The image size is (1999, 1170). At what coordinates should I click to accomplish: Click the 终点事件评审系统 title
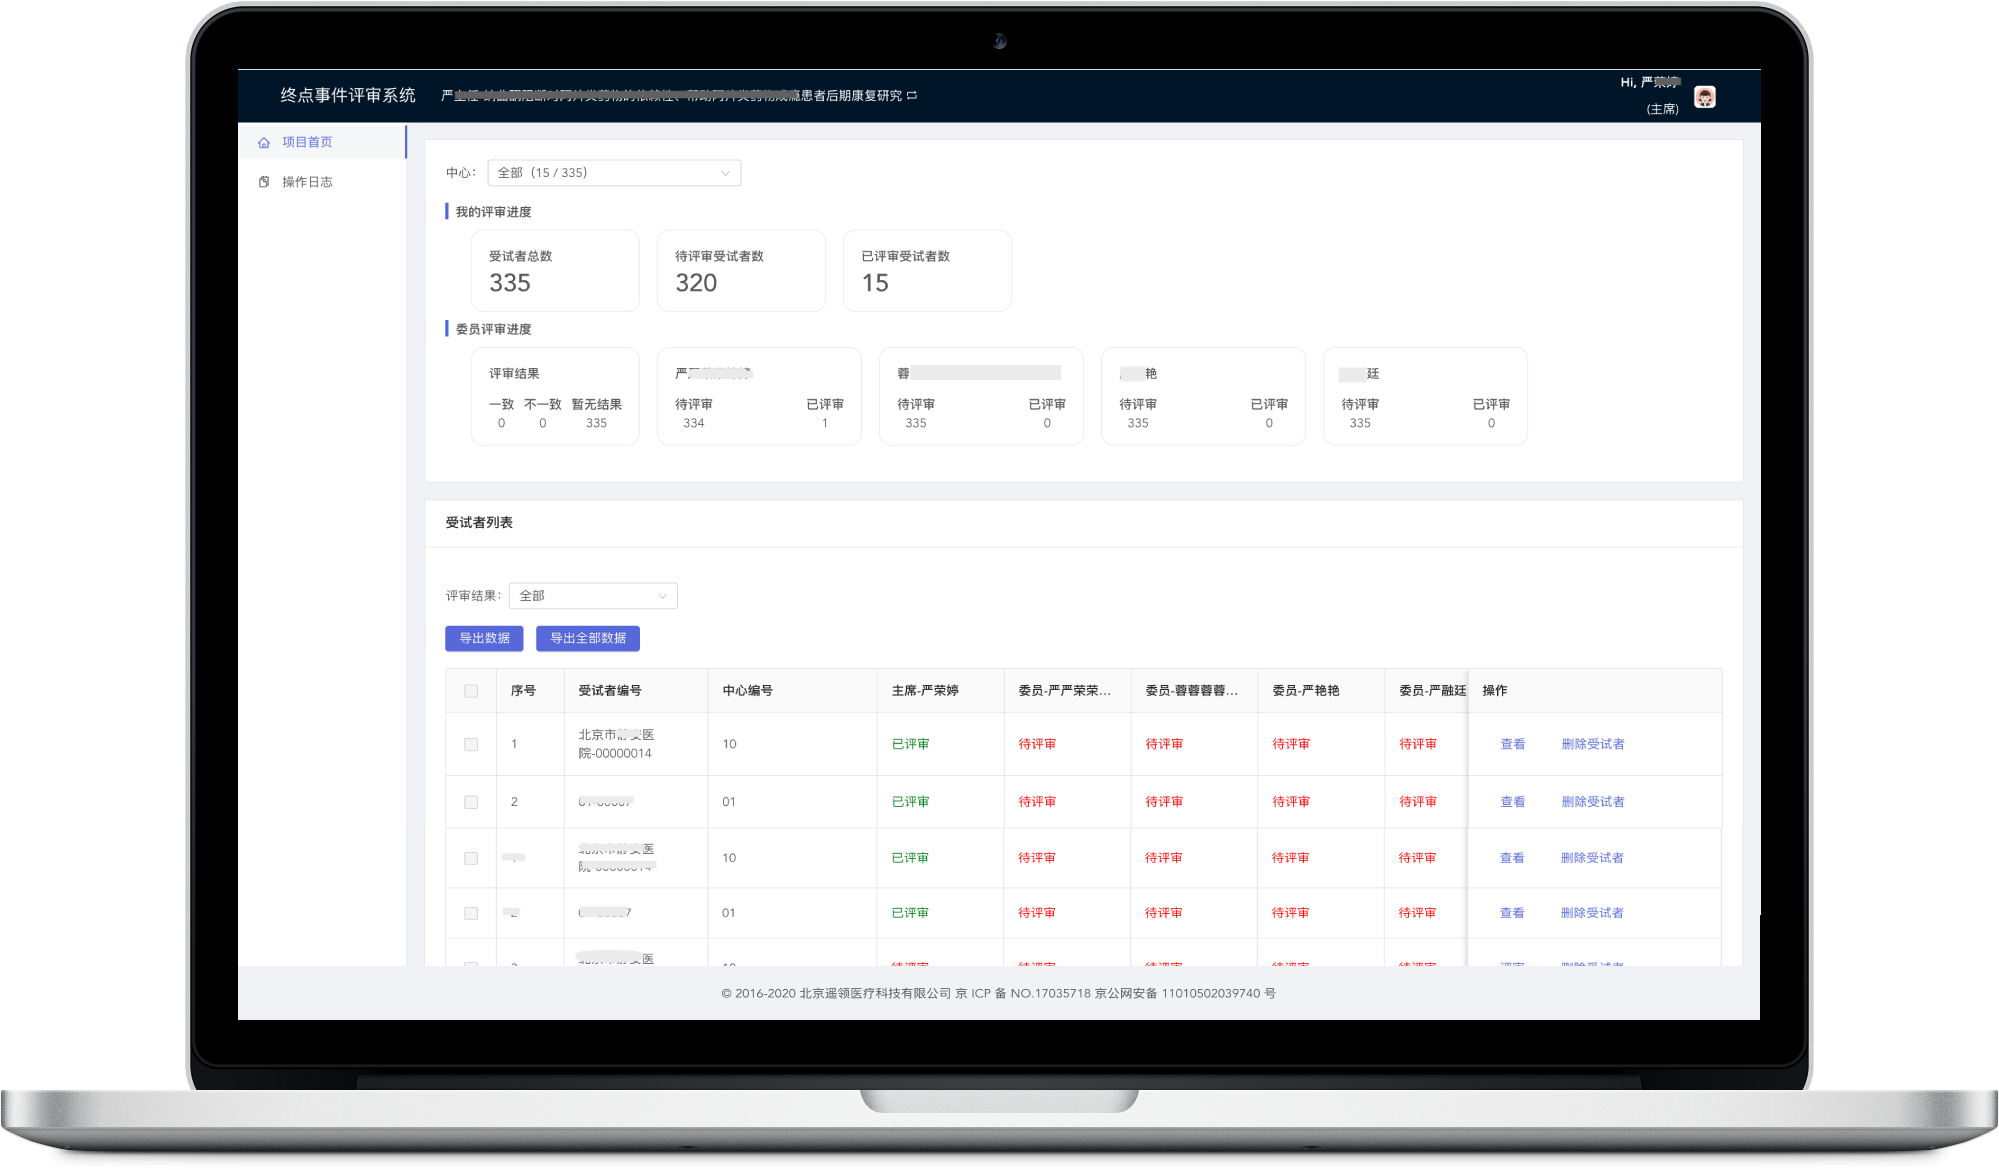tap(348, 95)
